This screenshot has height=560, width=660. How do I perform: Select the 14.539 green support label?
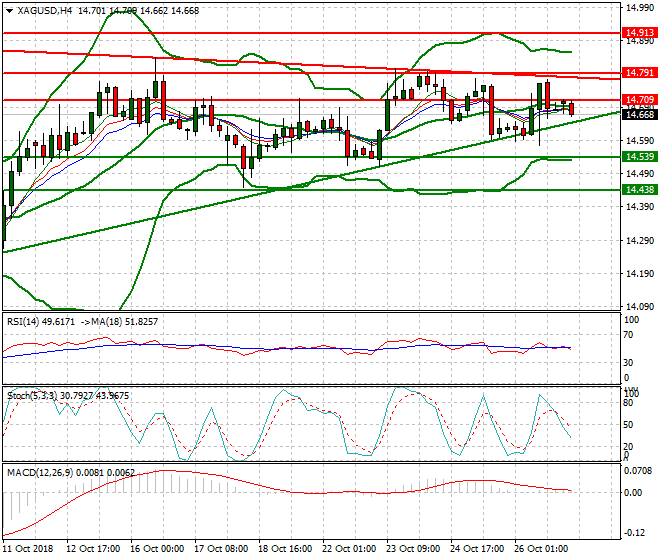point(639,157)
